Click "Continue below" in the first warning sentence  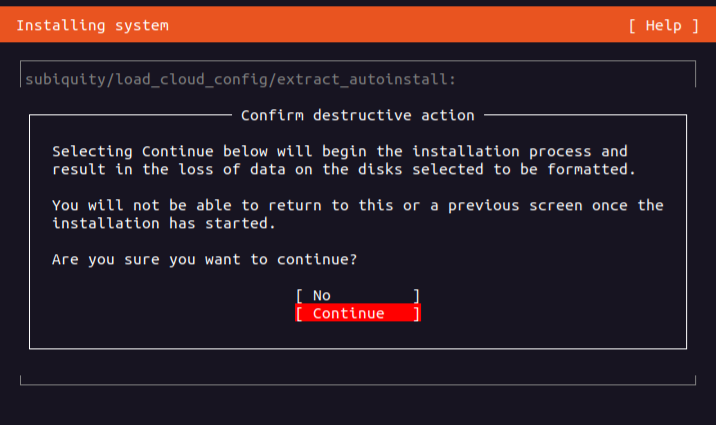(204, 151)
